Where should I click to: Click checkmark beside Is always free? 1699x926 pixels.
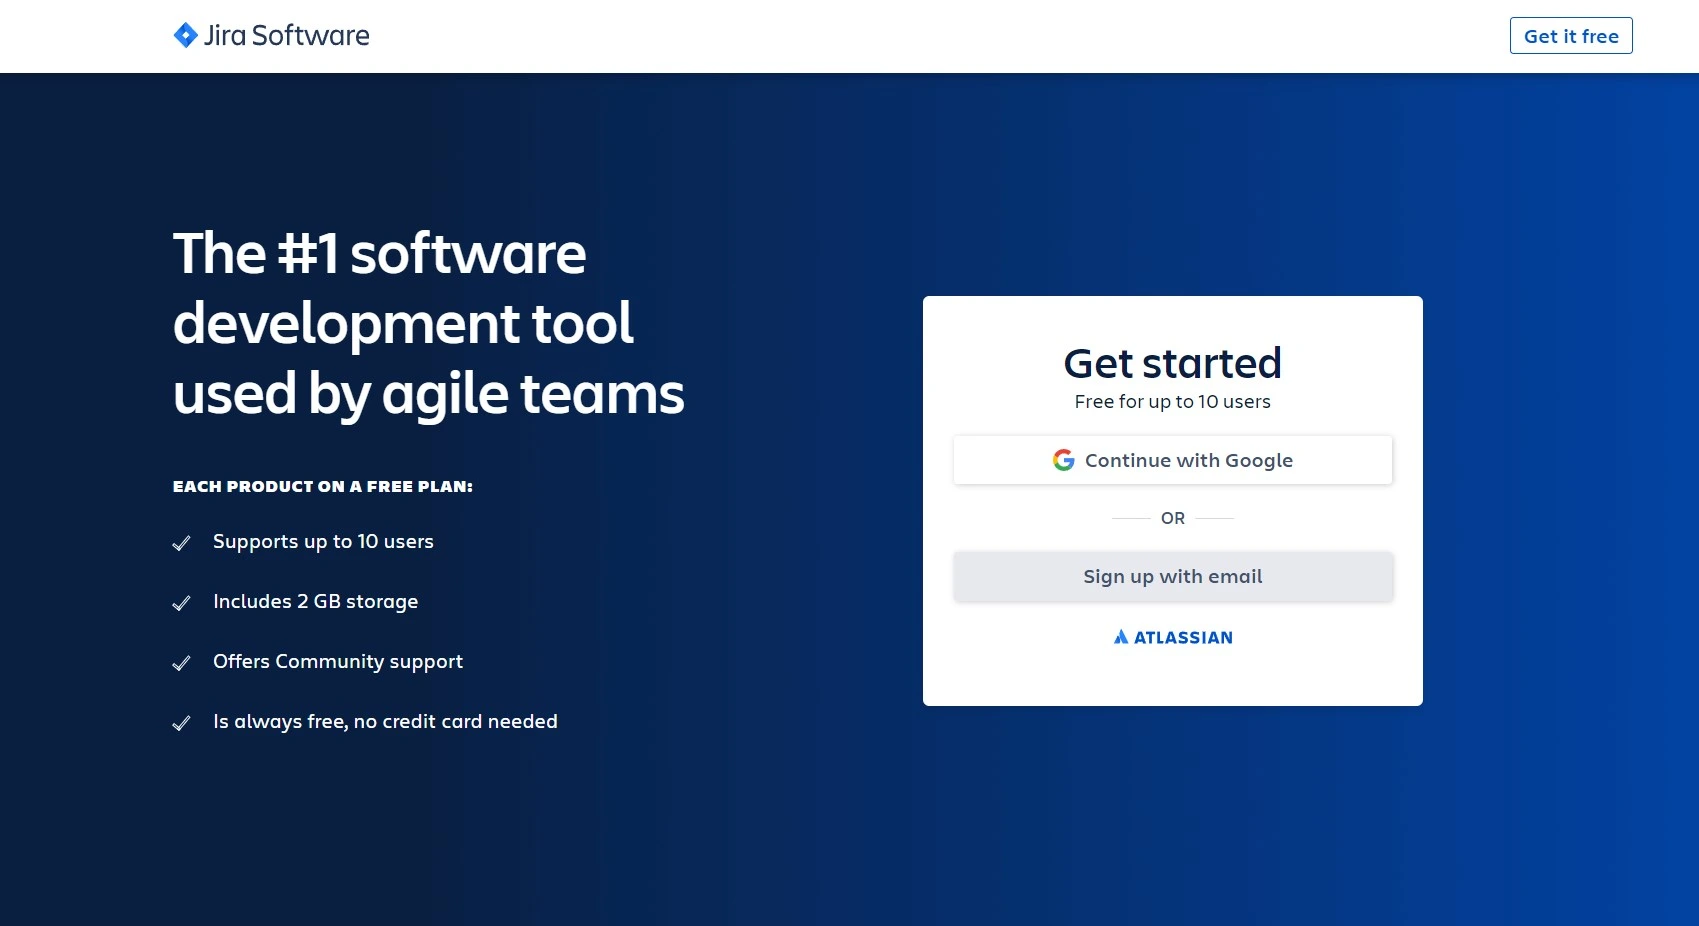[181, 723]
